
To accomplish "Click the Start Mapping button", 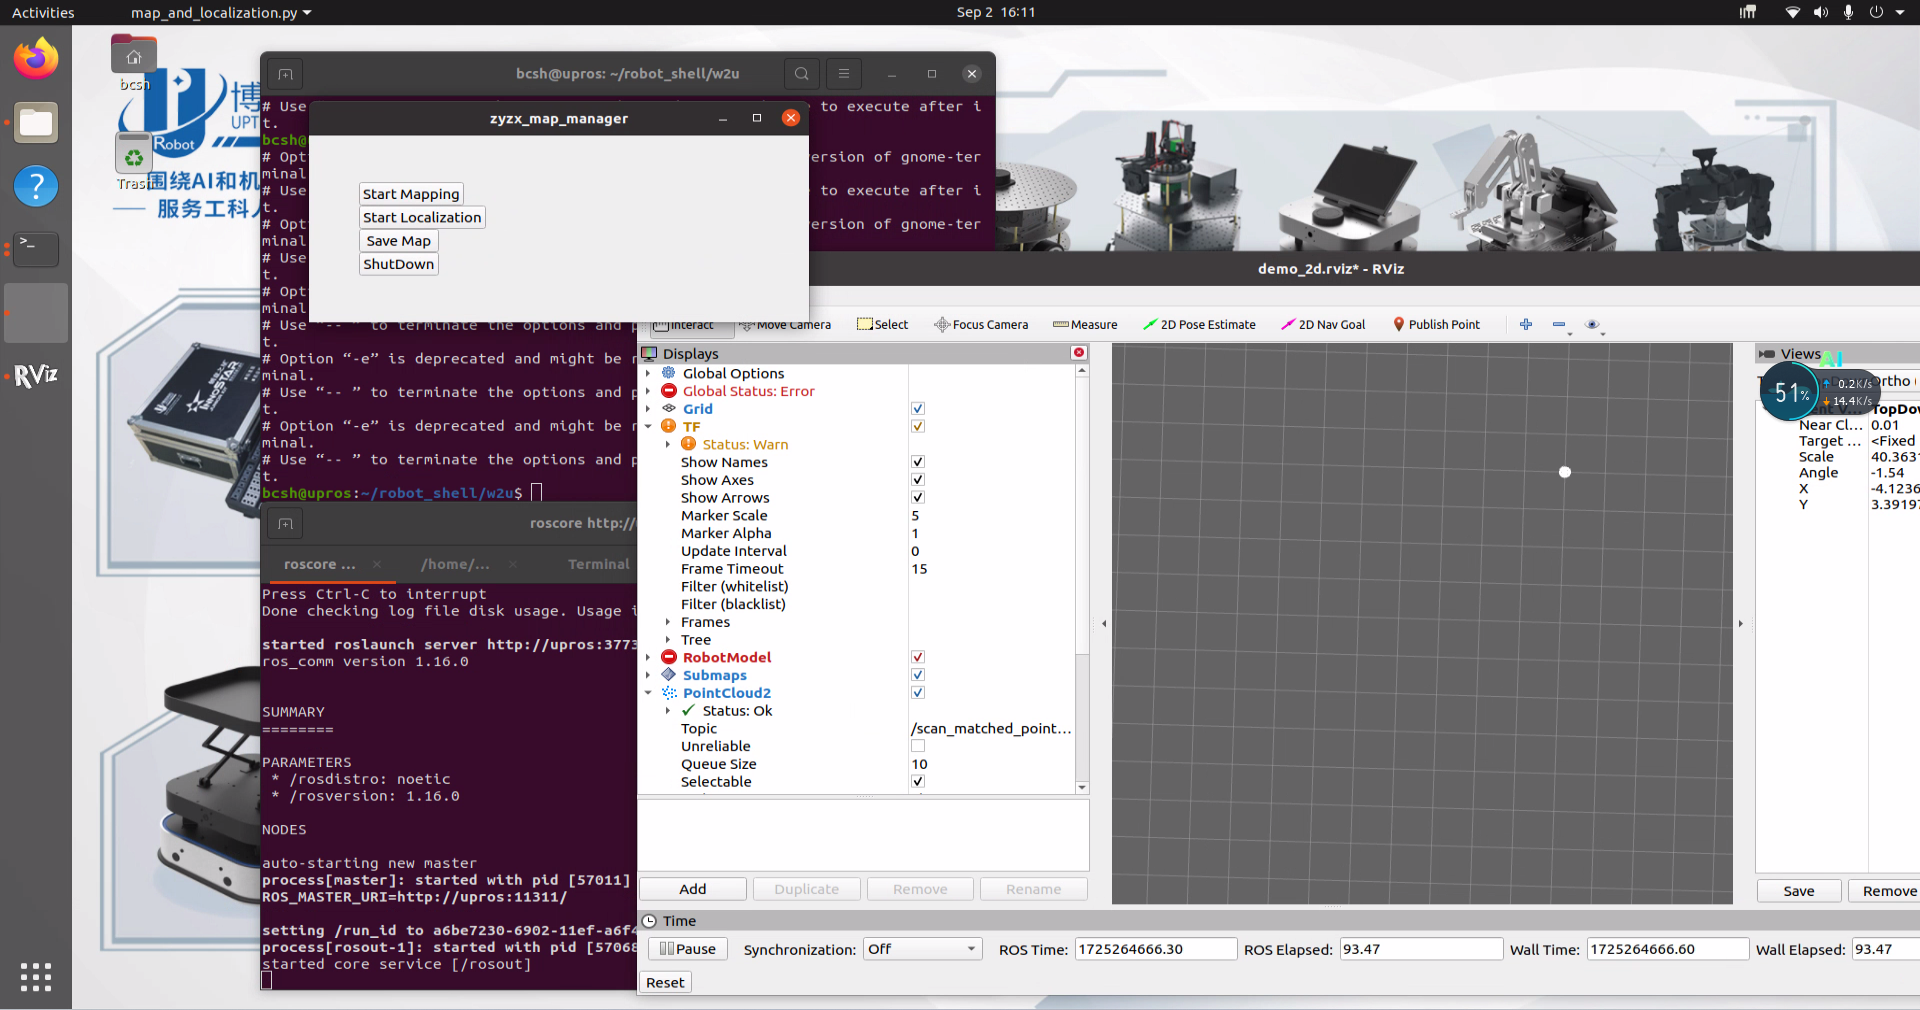I will (411, 194).
